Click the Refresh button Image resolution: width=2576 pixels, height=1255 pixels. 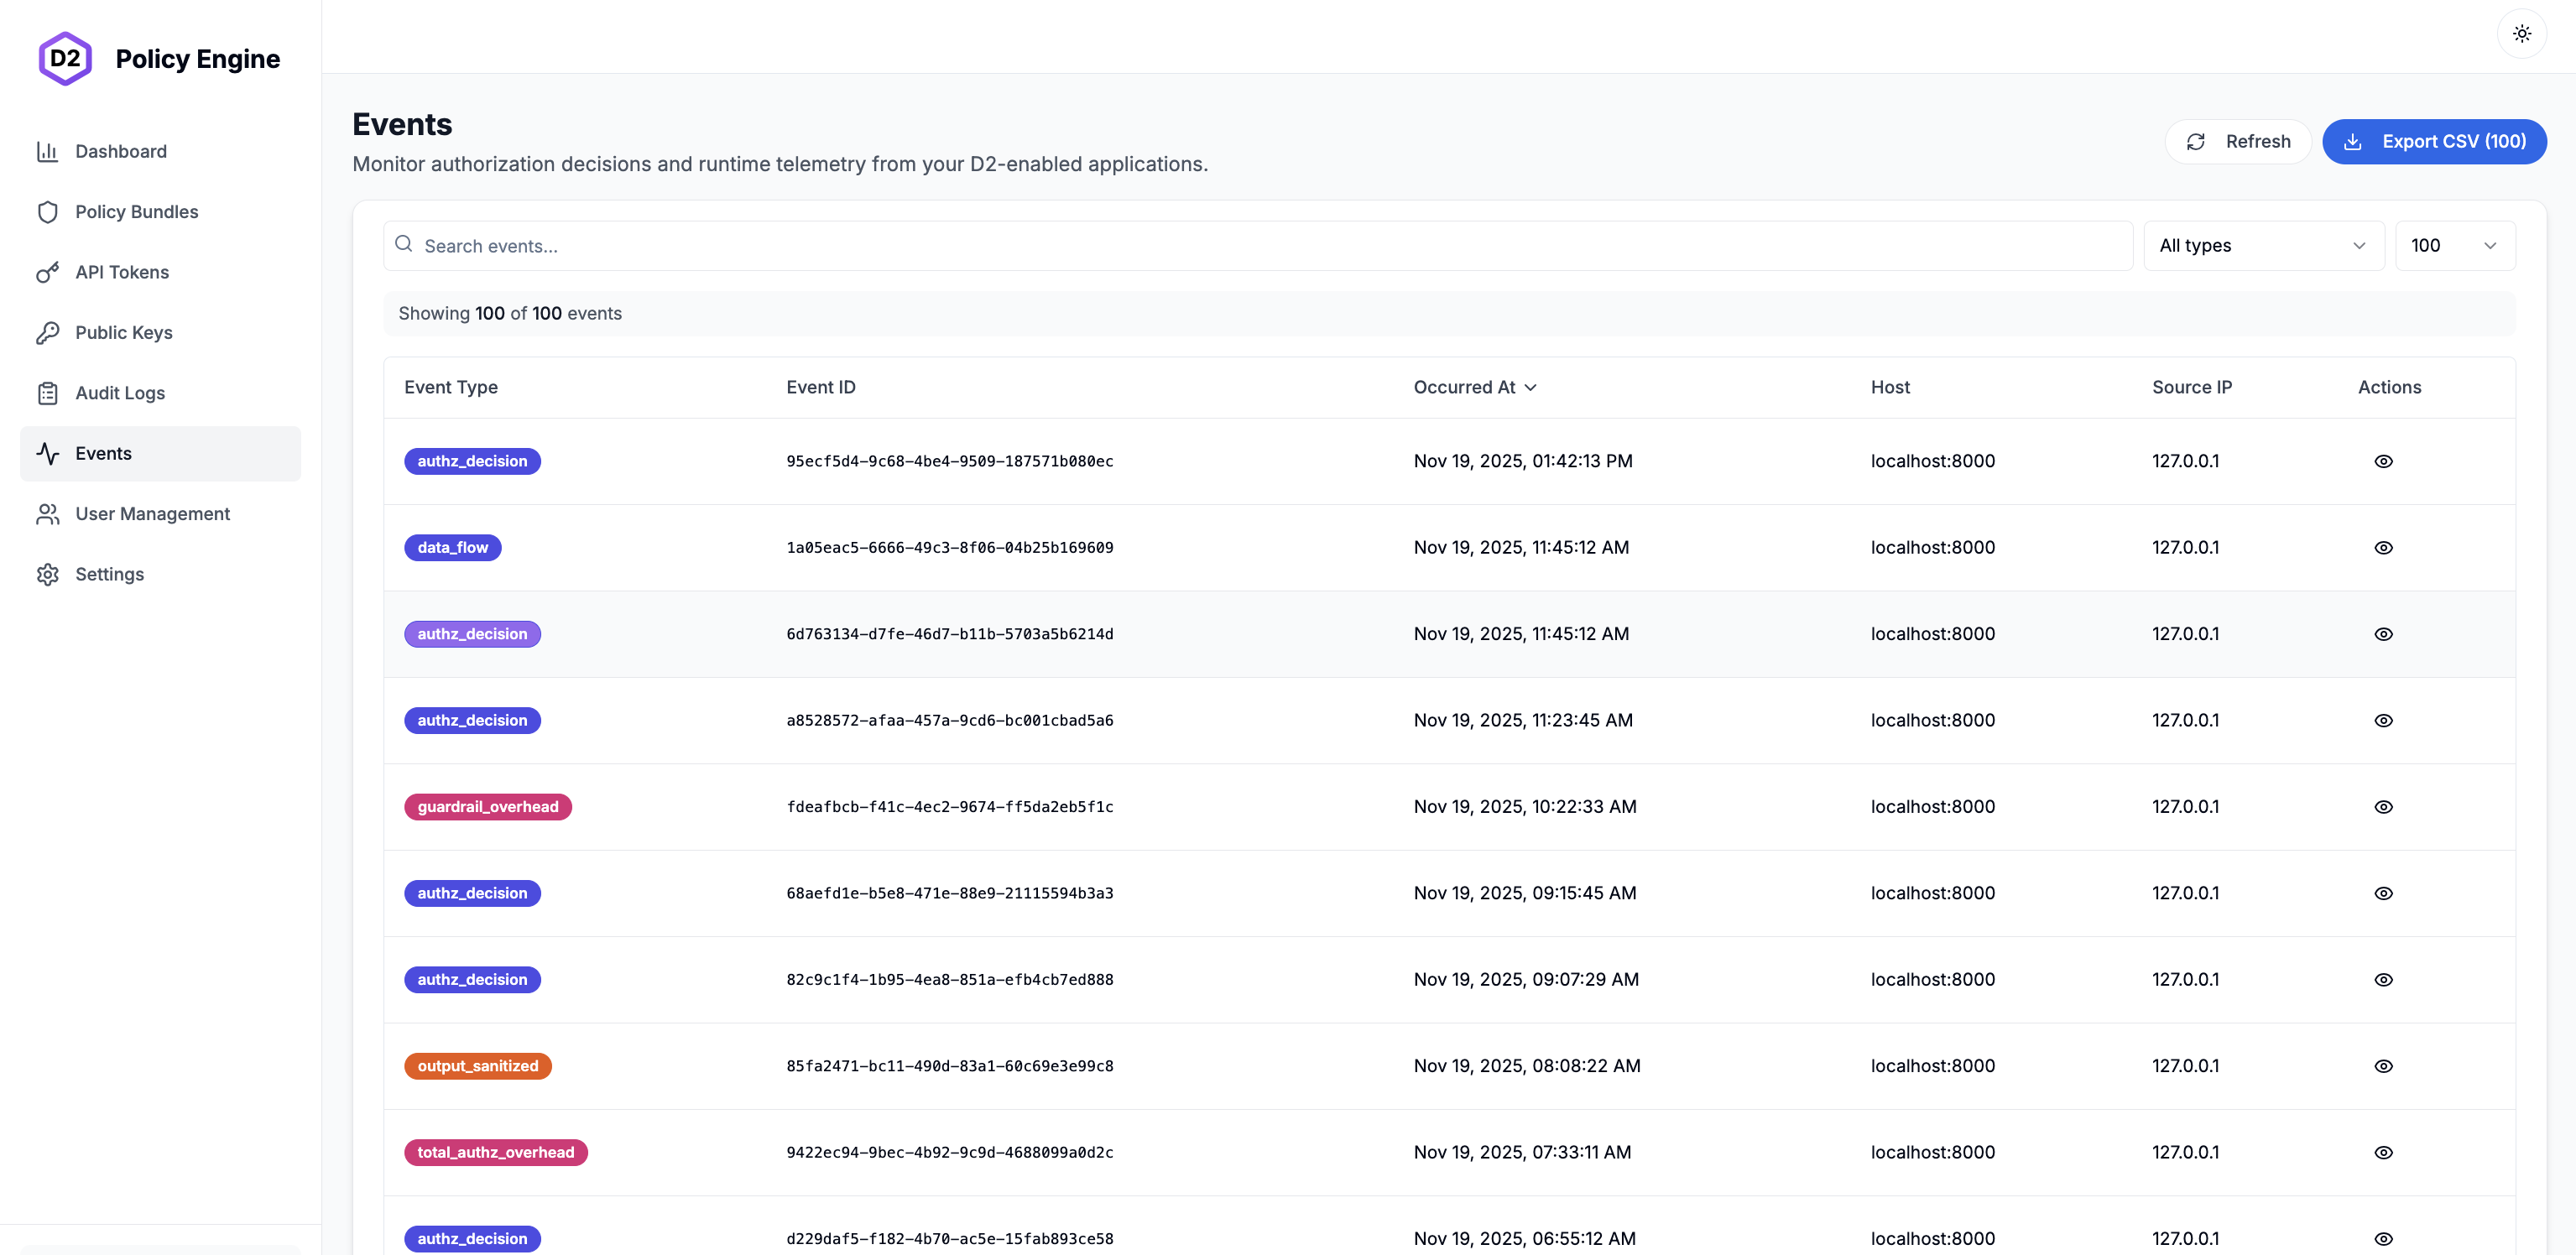click(2238, 141)
